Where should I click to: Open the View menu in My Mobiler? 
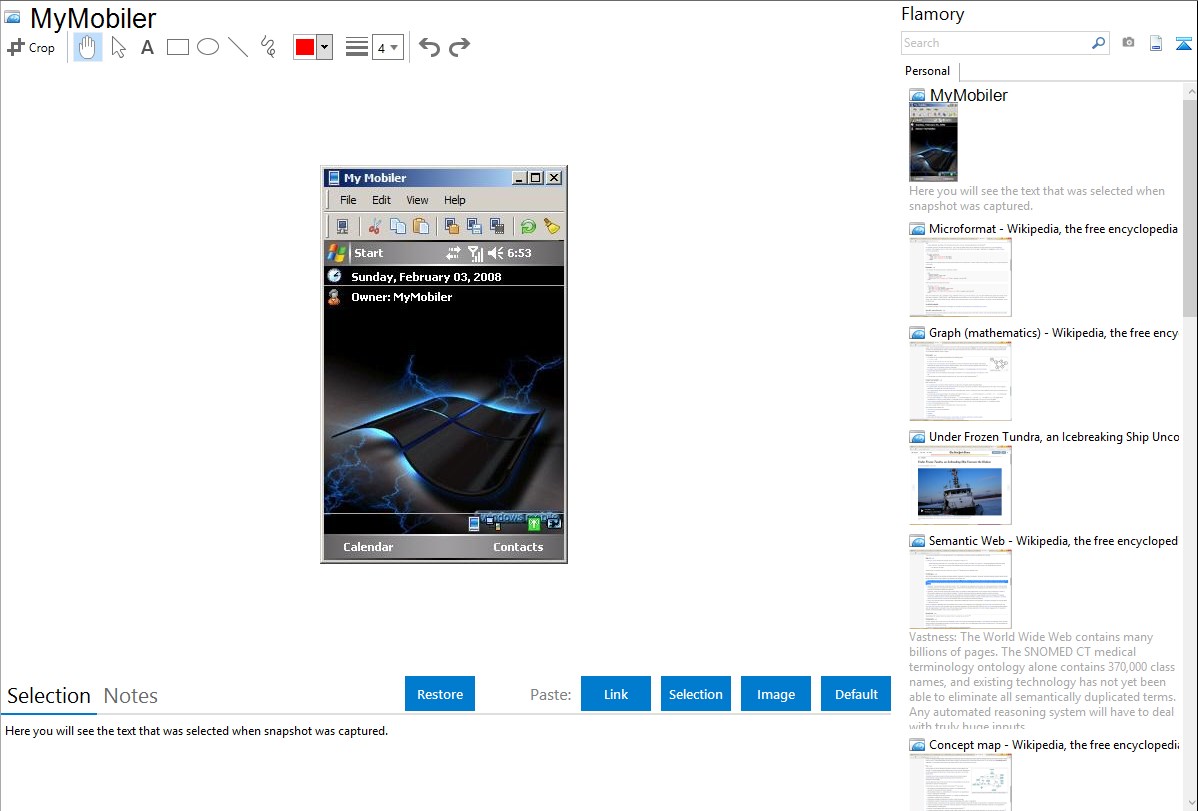pos(417,200)
